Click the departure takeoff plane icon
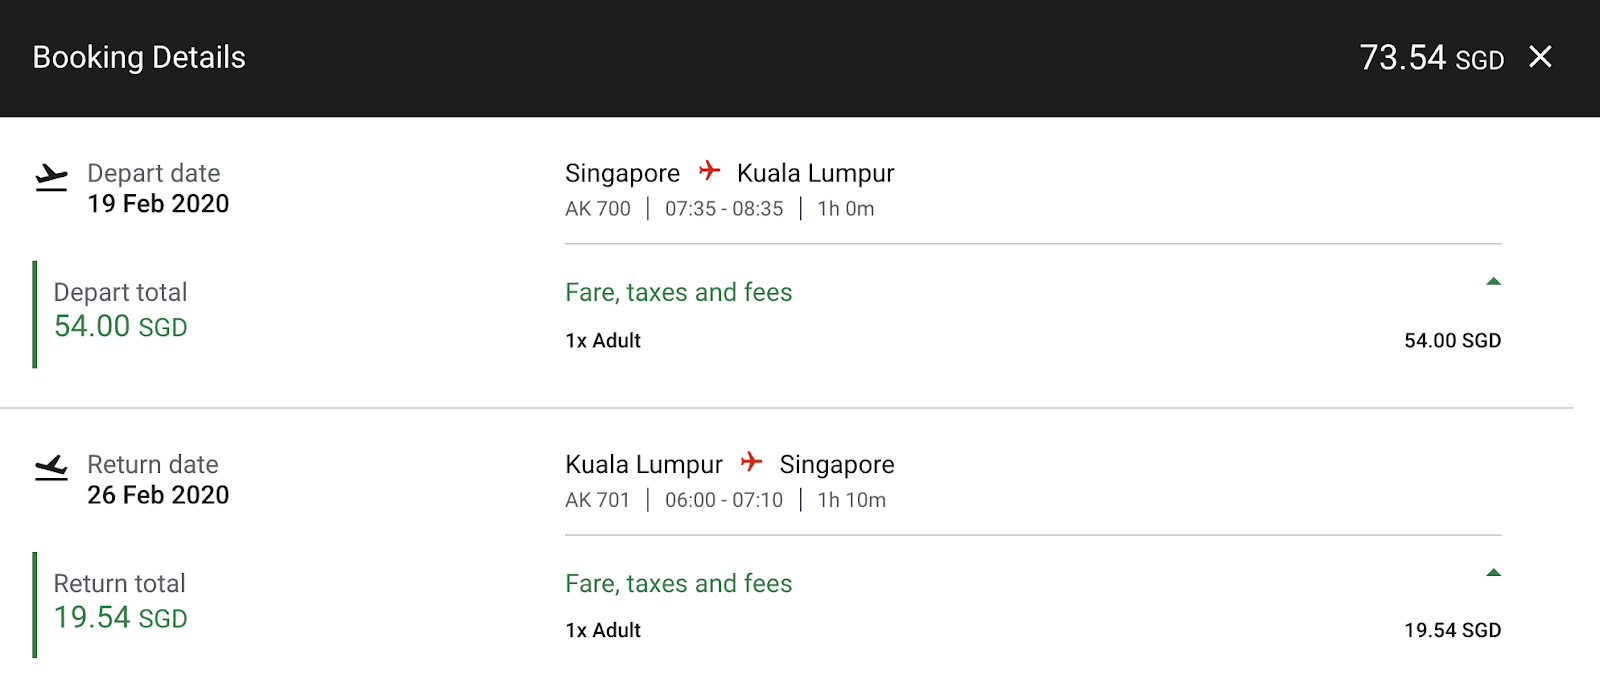 pyautogui.click(x=51, y=178)
